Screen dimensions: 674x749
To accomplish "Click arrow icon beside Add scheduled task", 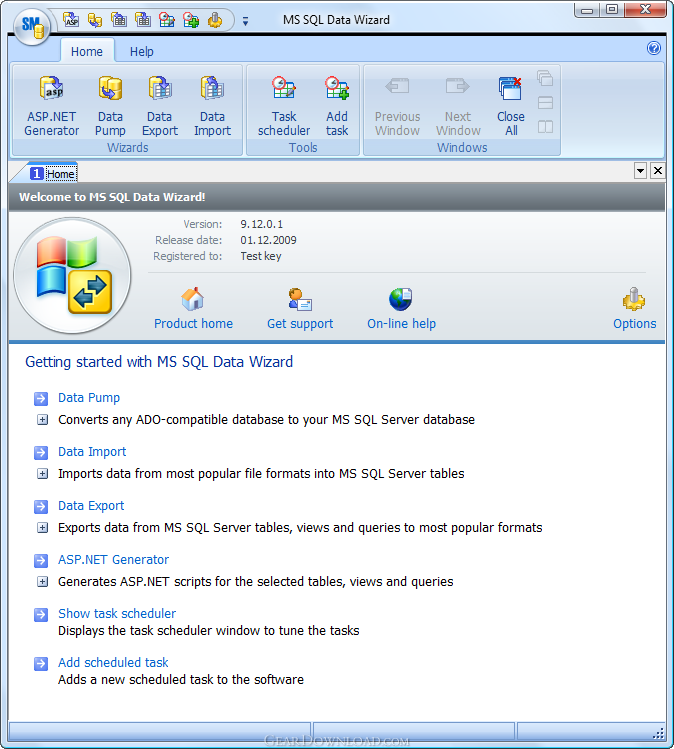I will (41, 663).
